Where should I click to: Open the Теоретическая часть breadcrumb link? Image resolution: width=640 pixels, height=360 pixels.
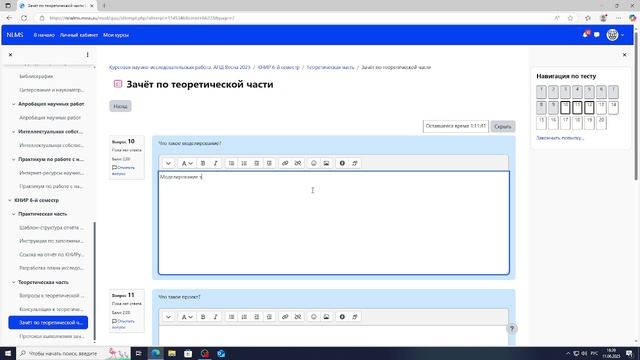[x=331, y=67]
